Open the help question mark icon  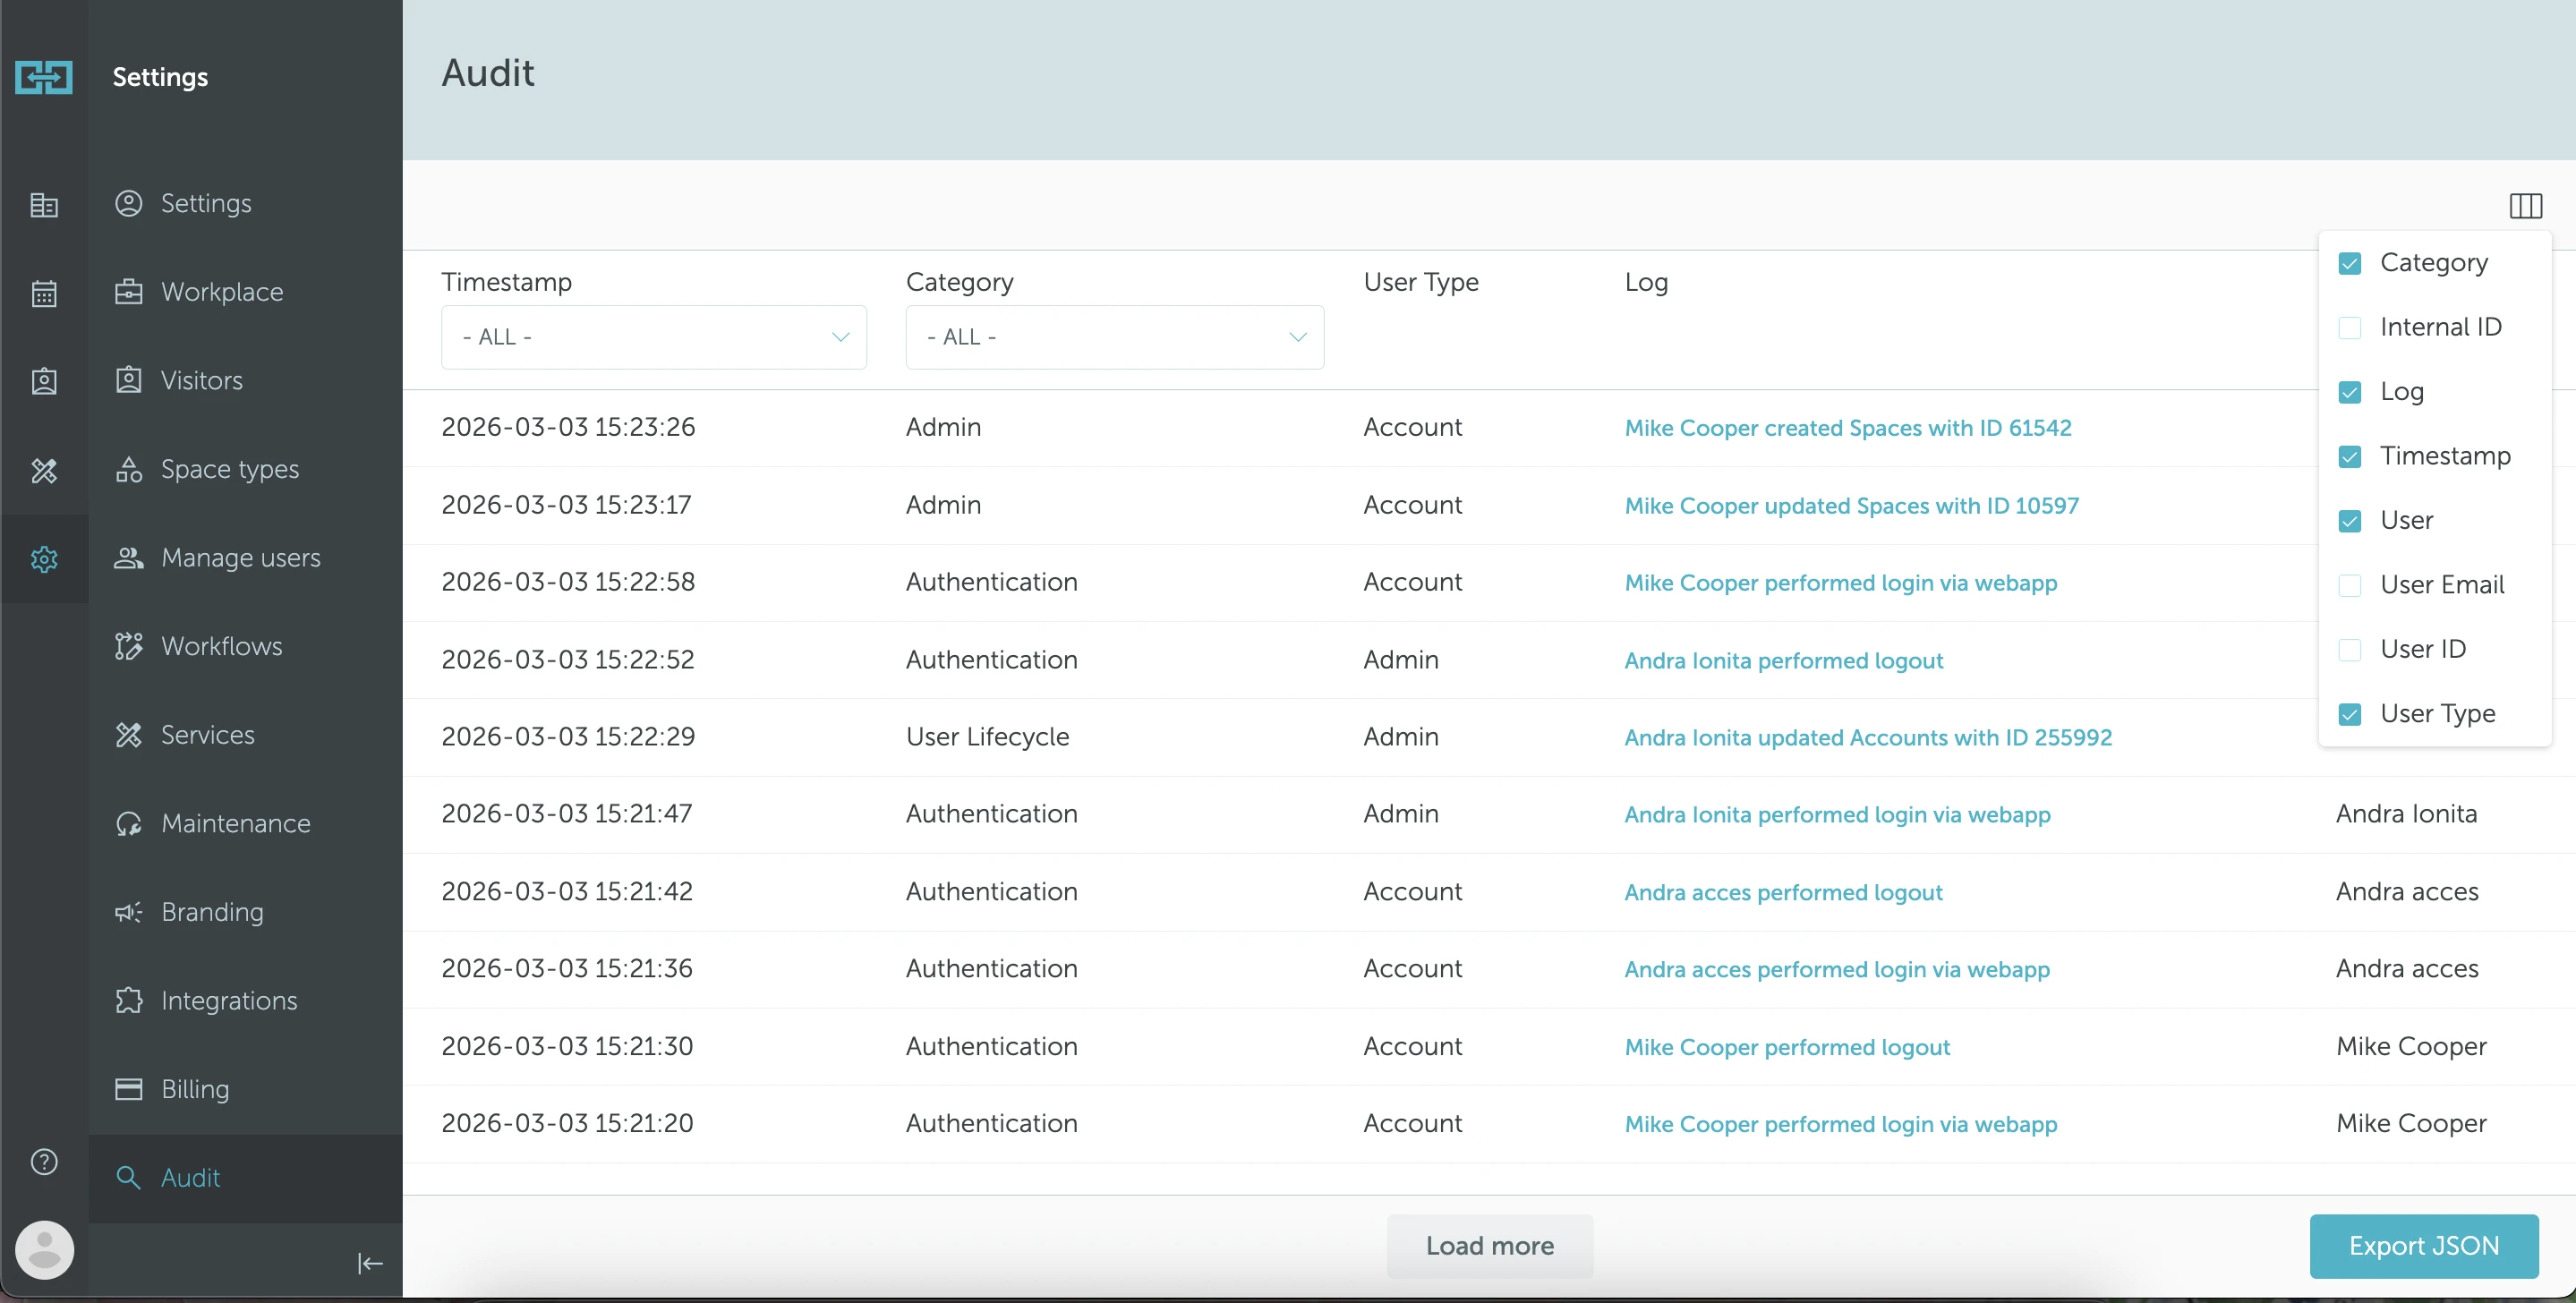pyautogui.click(x=44, y=1162)
